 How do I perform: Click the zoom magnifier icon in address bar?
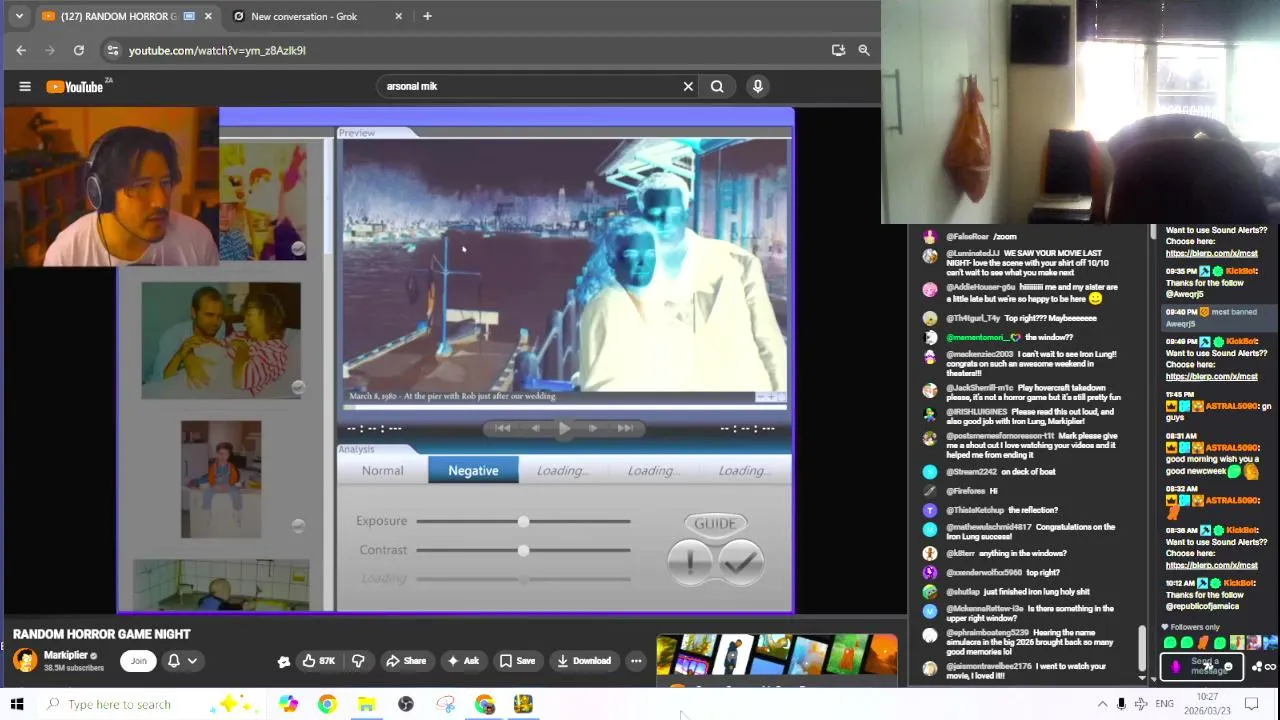point(864,50)
